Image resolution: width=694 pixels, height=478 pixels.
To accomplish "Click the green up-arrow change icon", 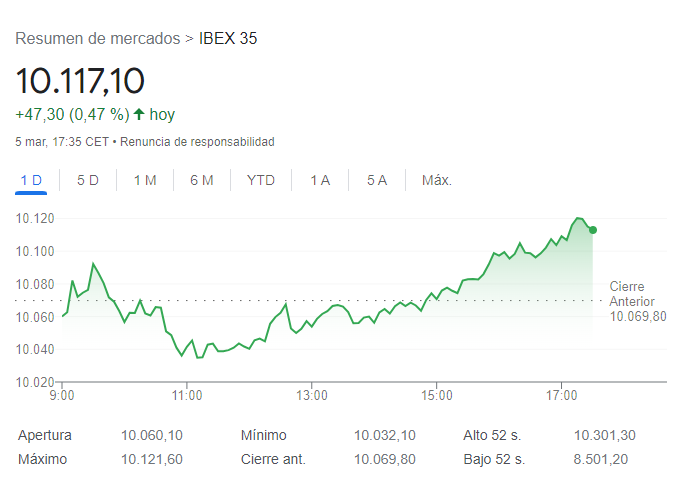I will [x=139, y=114].
